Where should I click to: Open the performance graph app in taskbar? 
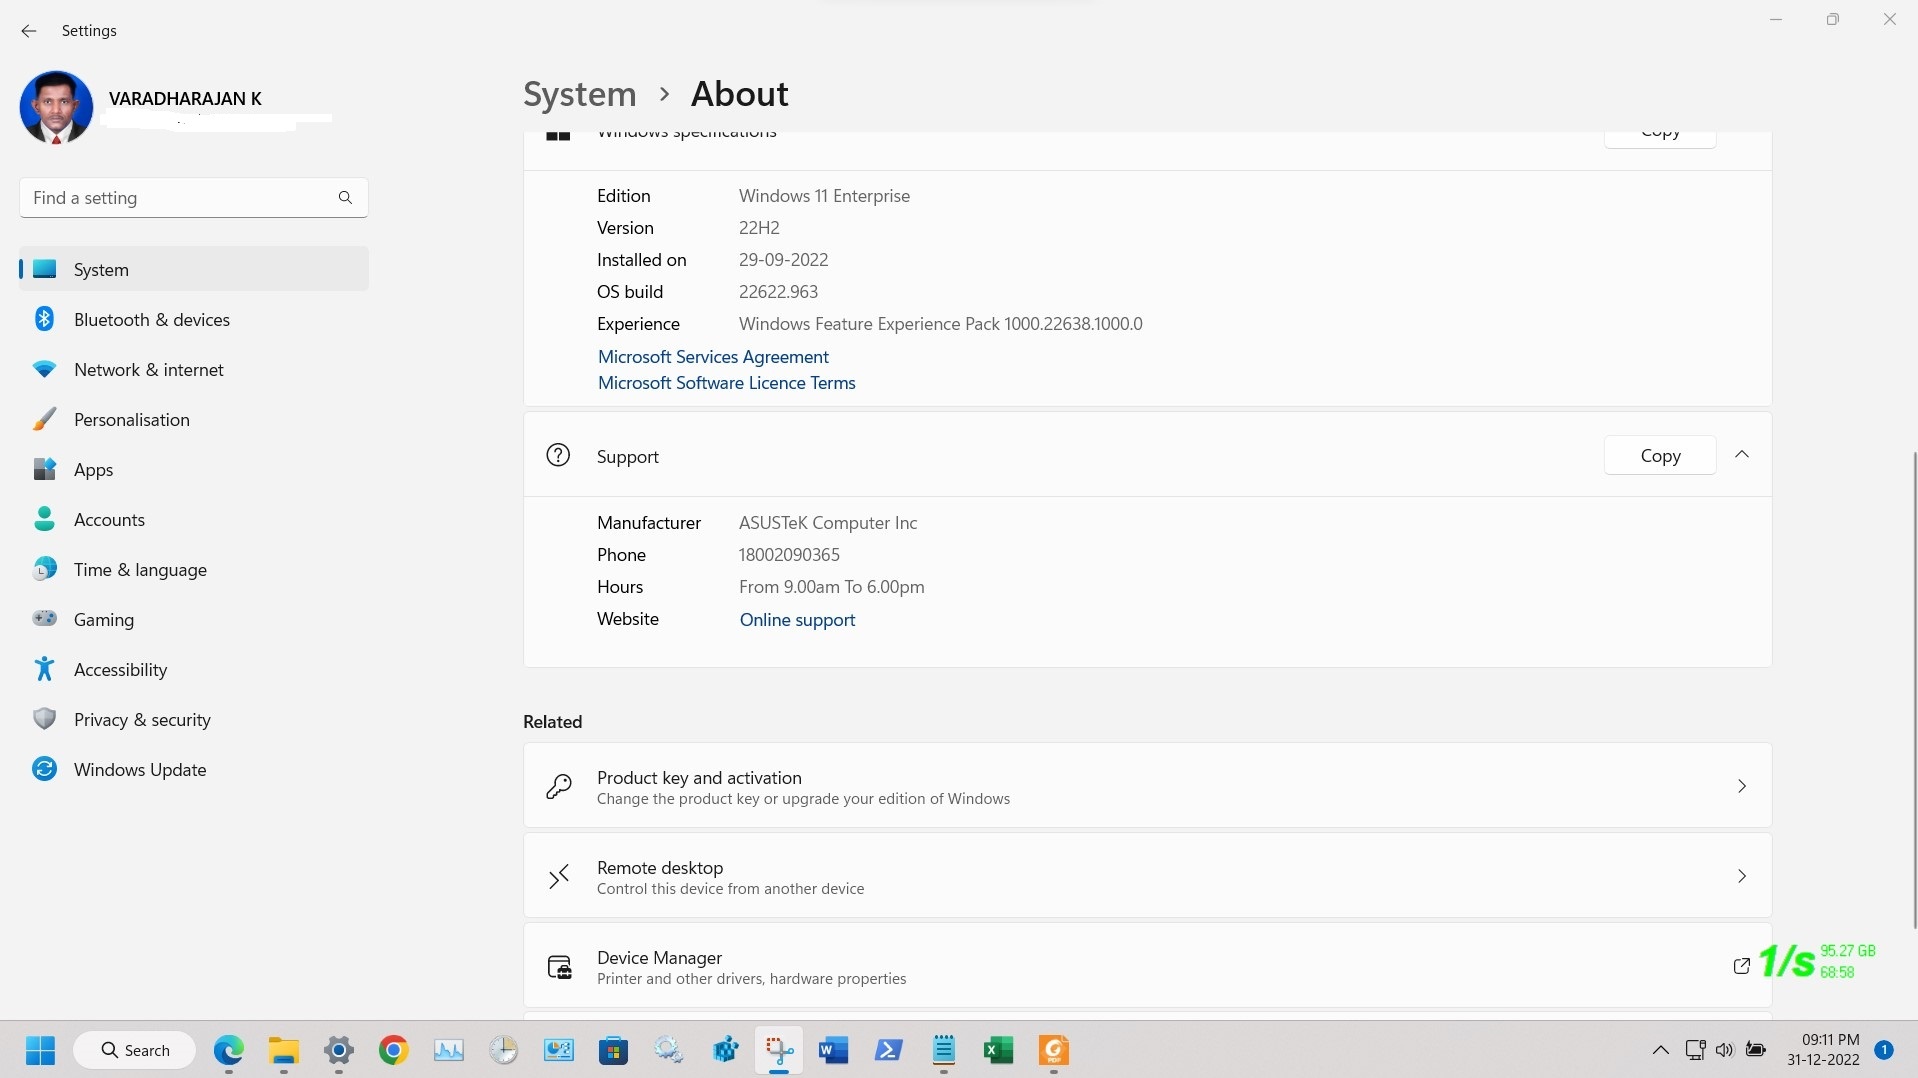click(x=449, y=1050)
